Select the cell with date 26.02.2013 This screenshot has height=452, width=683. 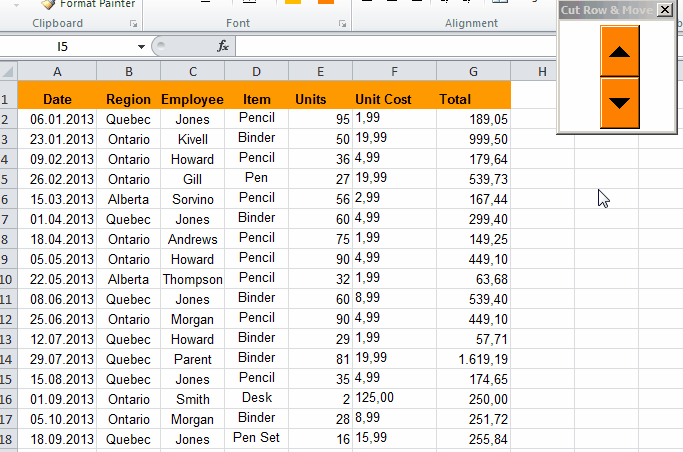pyautogui.click(x=57, y=179)
